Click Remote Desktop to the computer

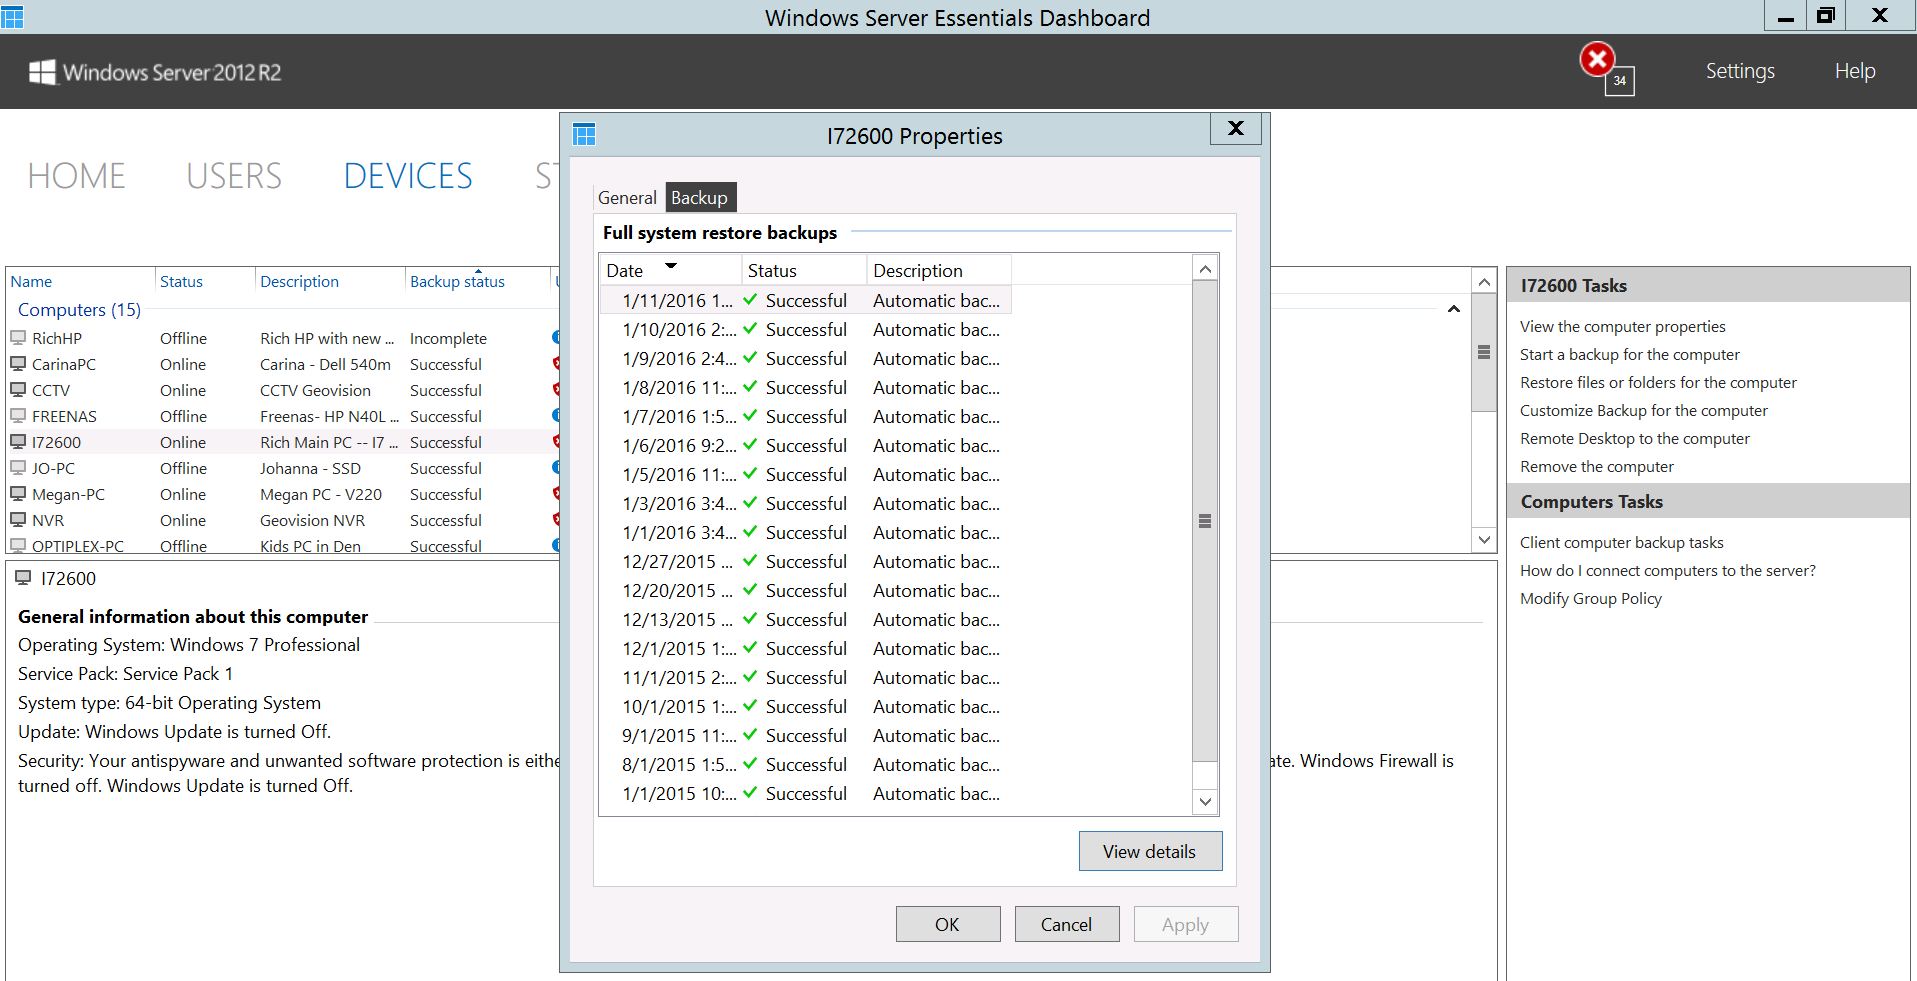click(1634, 438)
